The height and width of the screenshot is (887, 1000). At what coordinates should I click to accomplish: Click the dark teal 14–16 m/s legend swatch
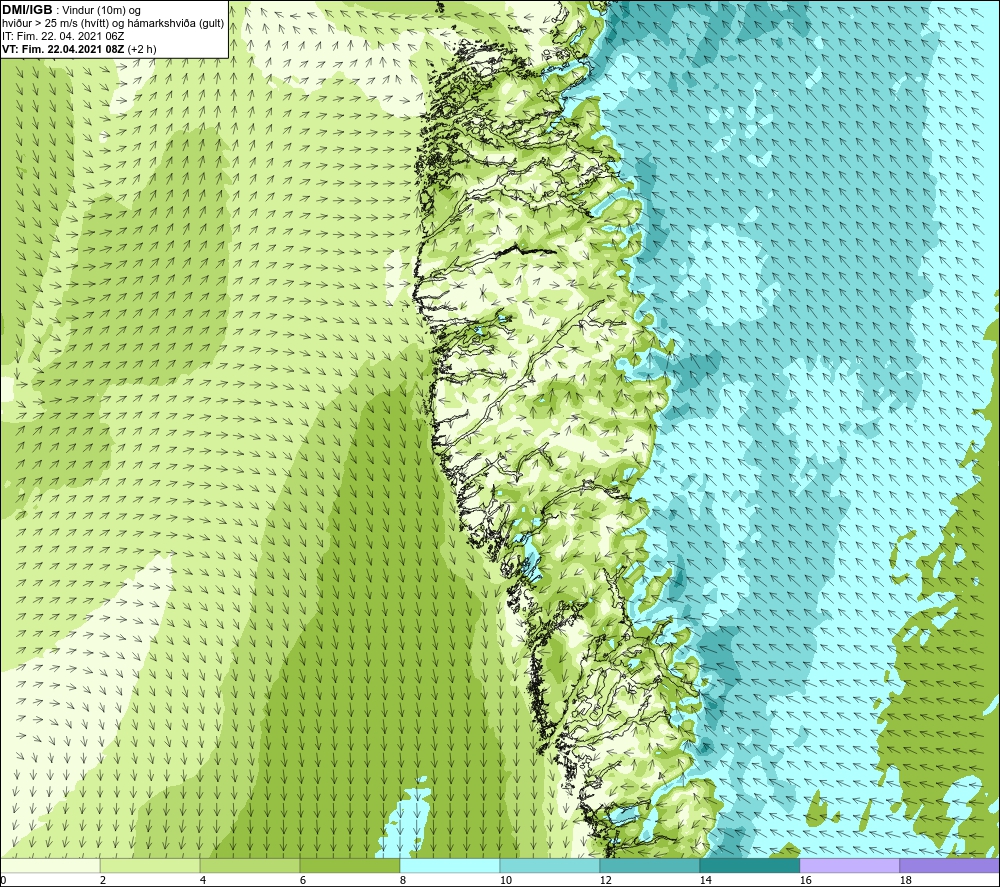point(749,865)
